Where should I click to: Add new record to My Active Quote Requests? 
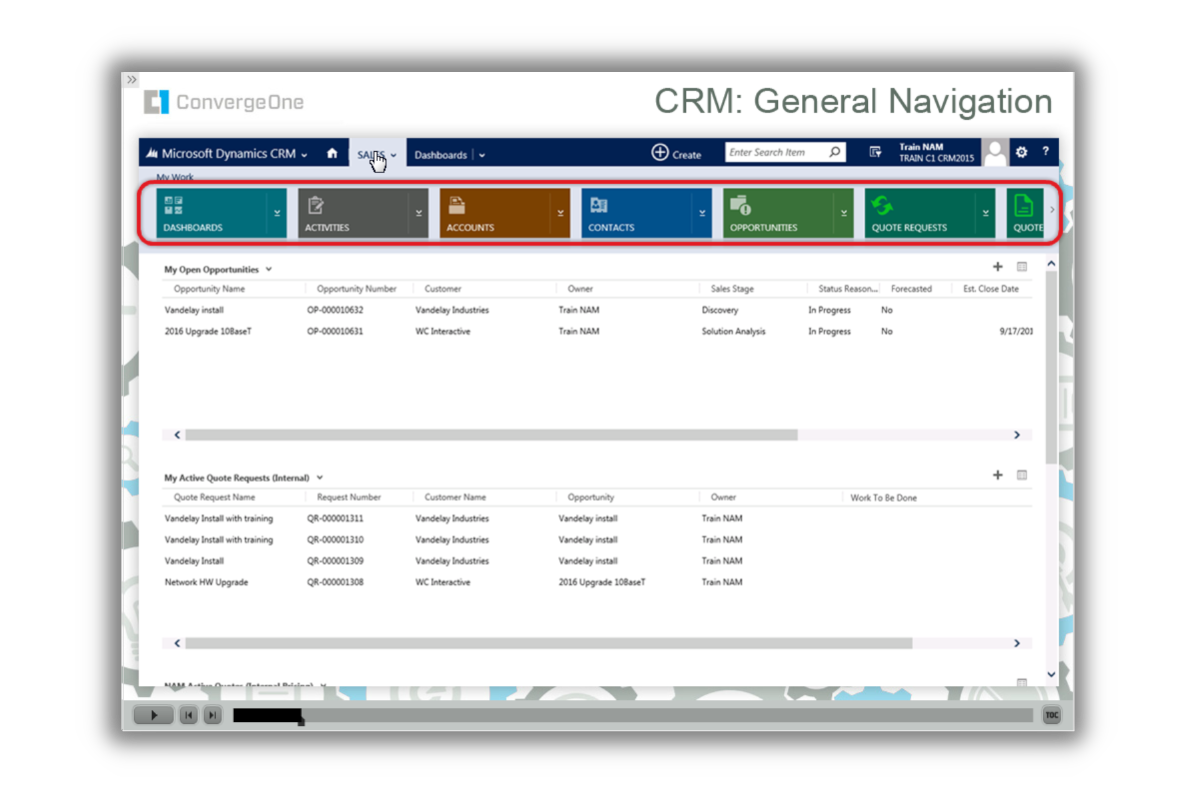click(x=998, y=475)
